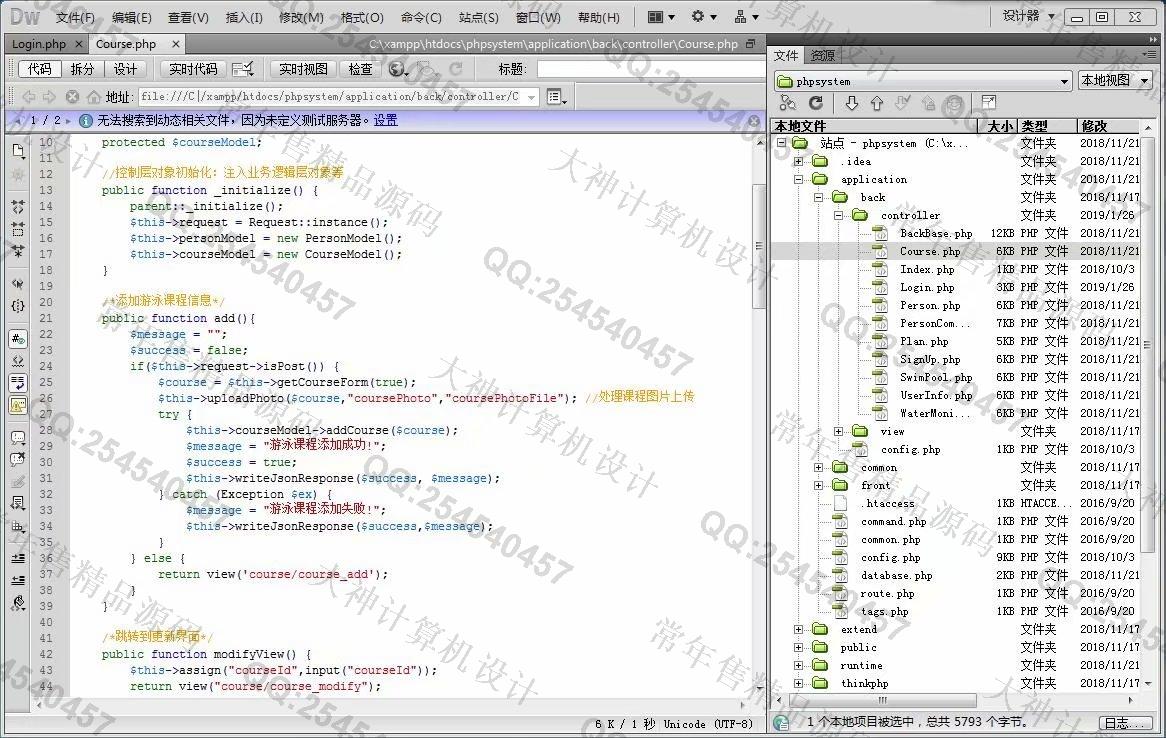
Task: Expand the front folder
Action: [x=818, y=486]
